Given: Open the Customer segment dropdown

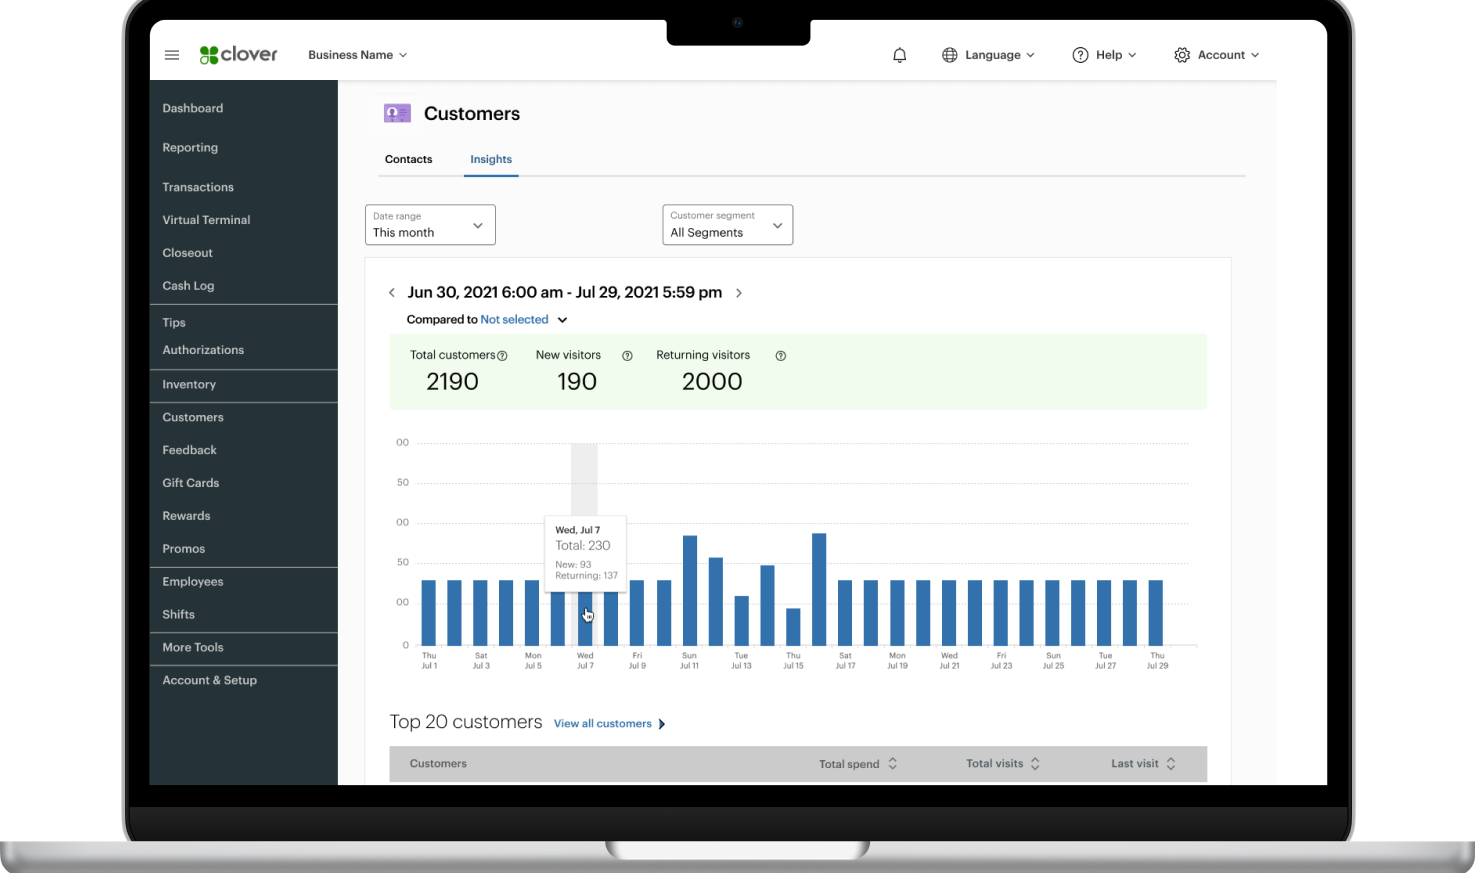Looking at the screenshot, I should pos(727,225).
